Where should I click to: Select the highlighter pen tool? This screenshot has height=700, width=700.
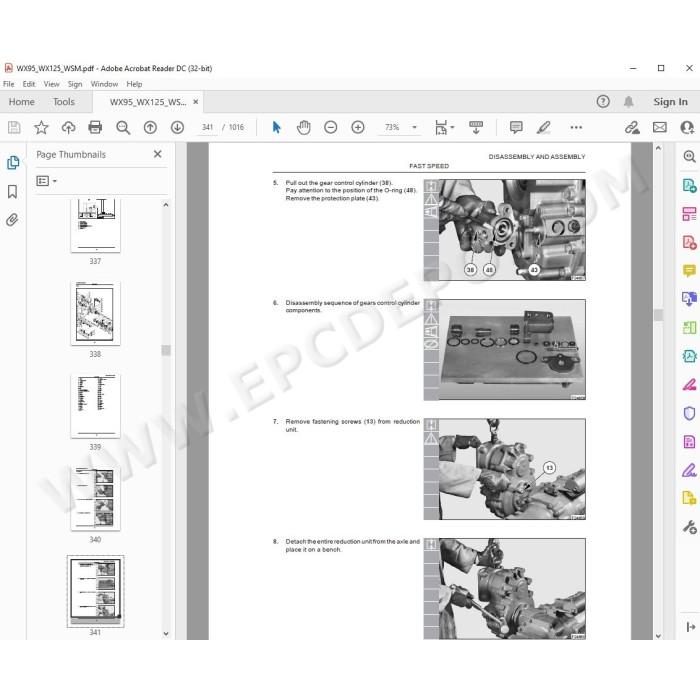click(x=543, y=128)
